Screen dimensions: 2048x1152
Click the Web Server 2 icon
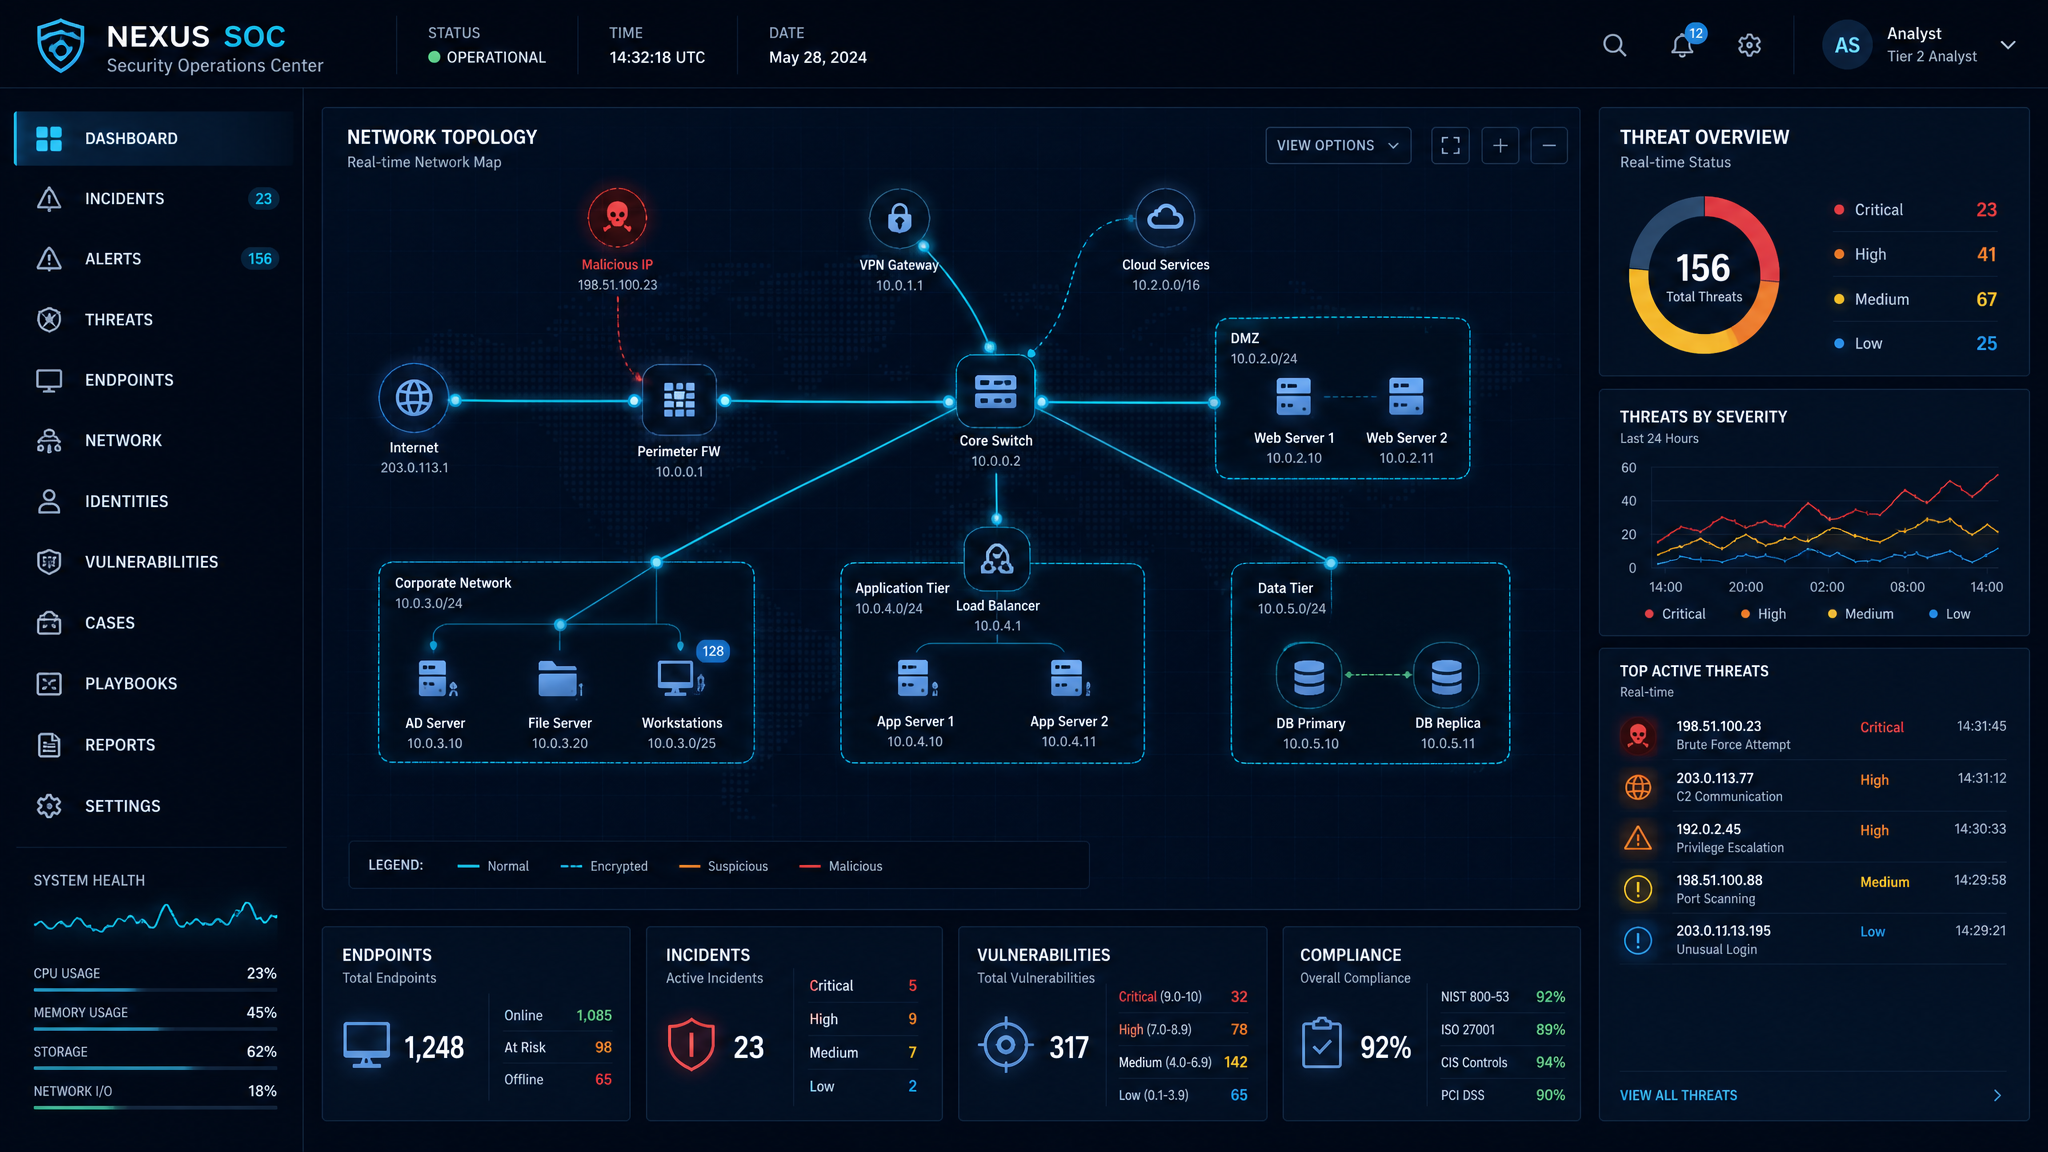pyautogui.click(x=1406, y=397)
